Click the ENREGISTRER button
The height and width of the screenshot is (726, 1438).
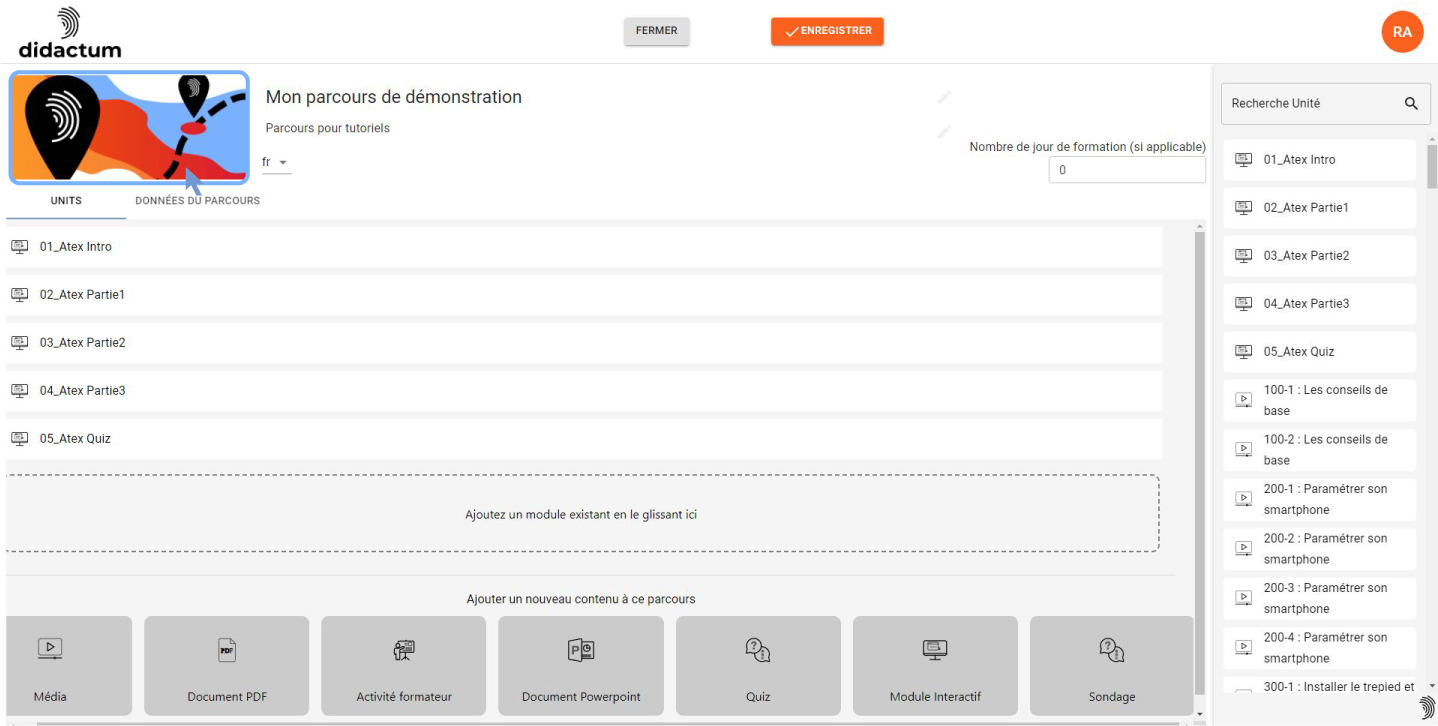tap(827, 31)
